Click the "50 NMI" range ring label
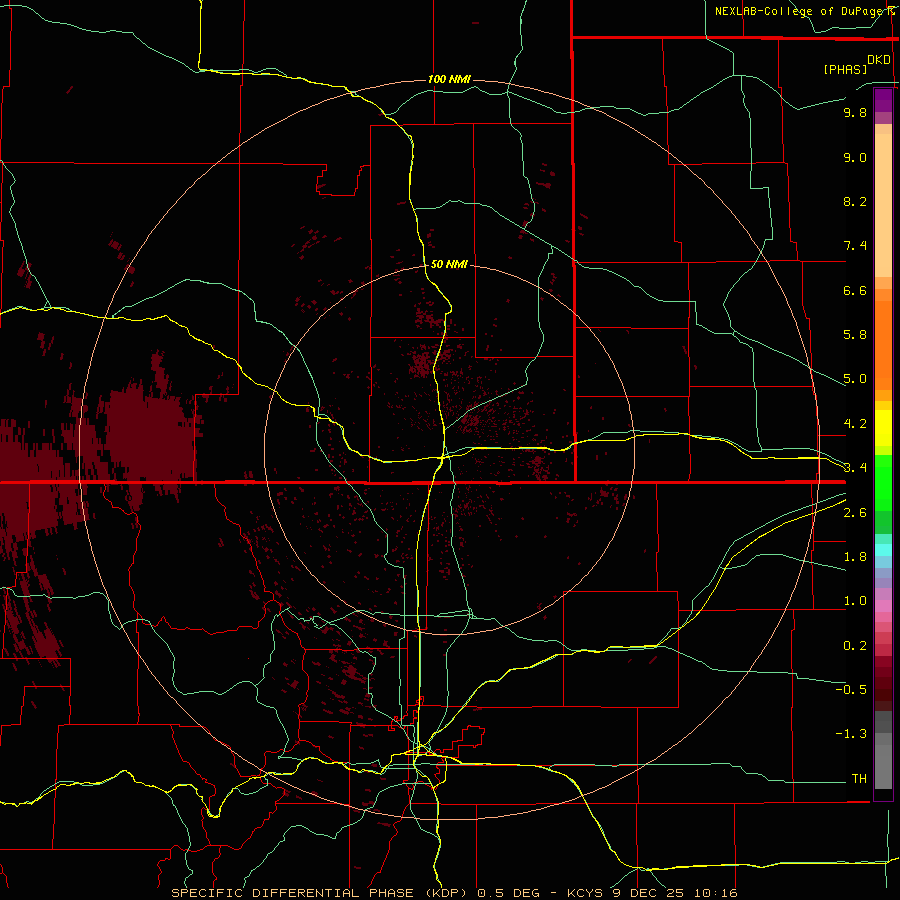 449,264
